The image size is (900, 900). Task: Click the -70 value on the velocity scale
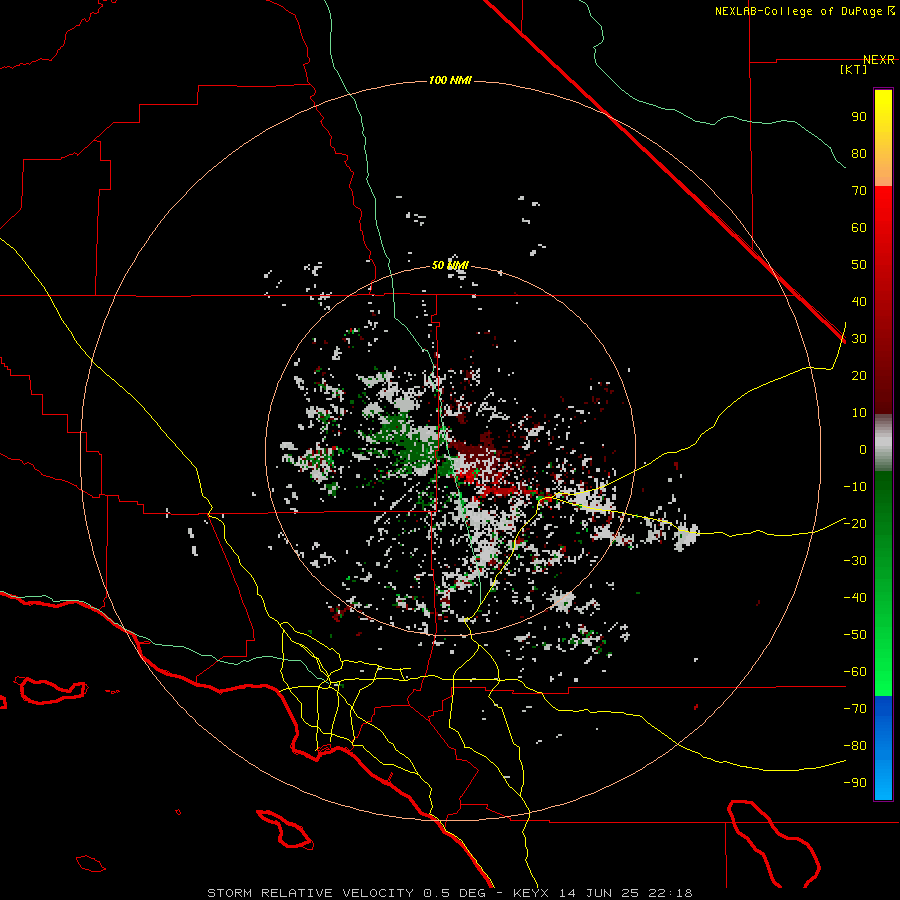coord(855,709)
